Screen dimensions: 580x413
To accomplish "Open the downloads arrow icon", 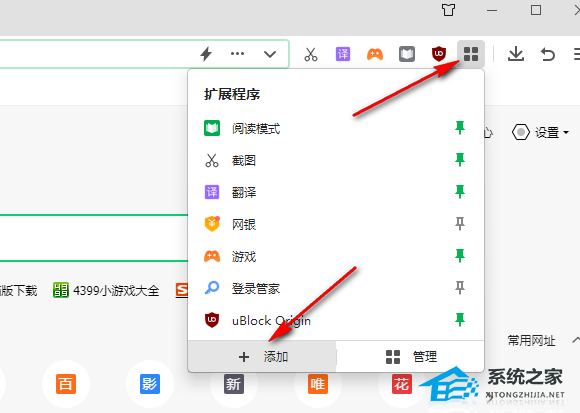I will coord(516,54).
